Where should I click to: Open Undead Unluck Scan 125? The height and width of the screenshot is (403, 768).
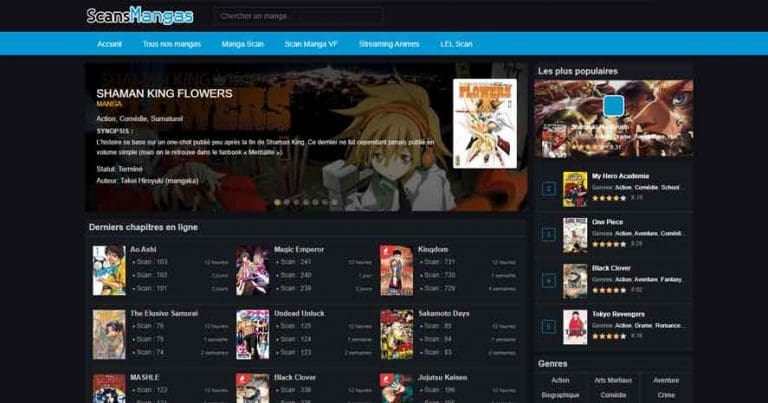pos(294,326)
